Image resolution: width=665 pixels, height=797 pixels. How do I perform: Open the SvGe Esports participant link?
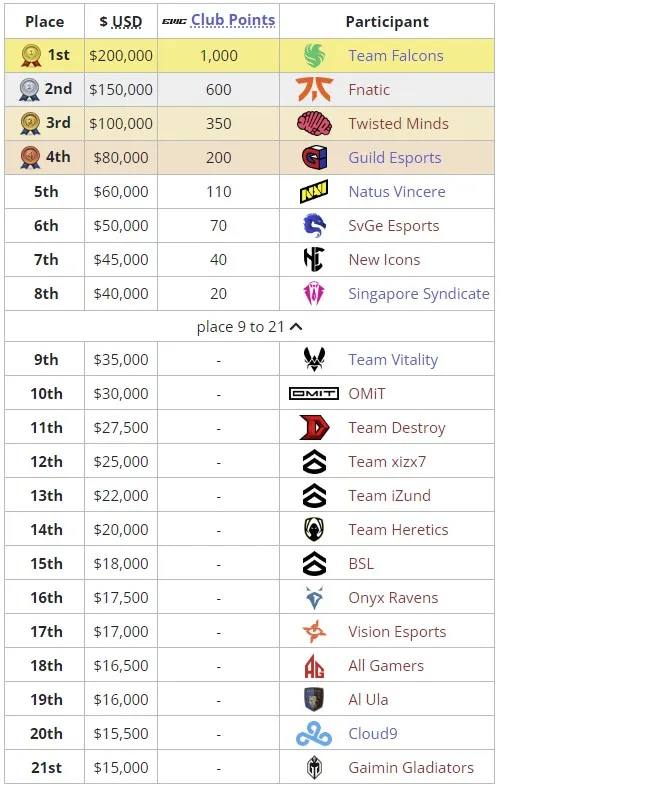(394, 226)
